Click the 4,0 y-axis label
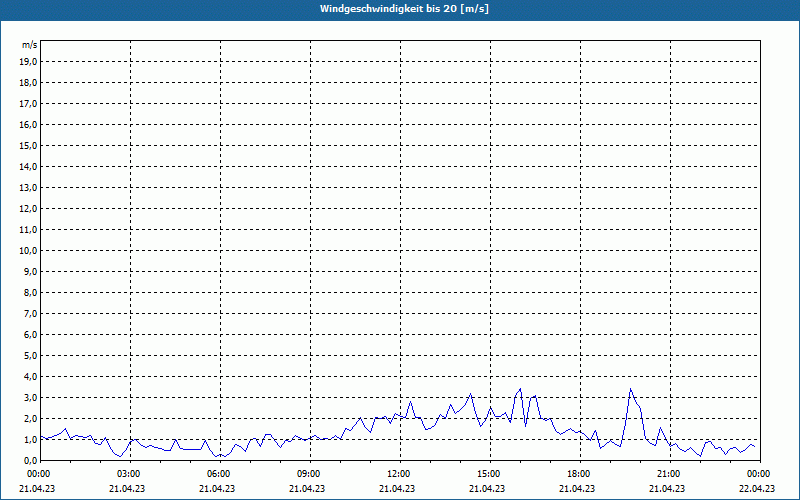800x500 pixels. click(x=30, y=376)
